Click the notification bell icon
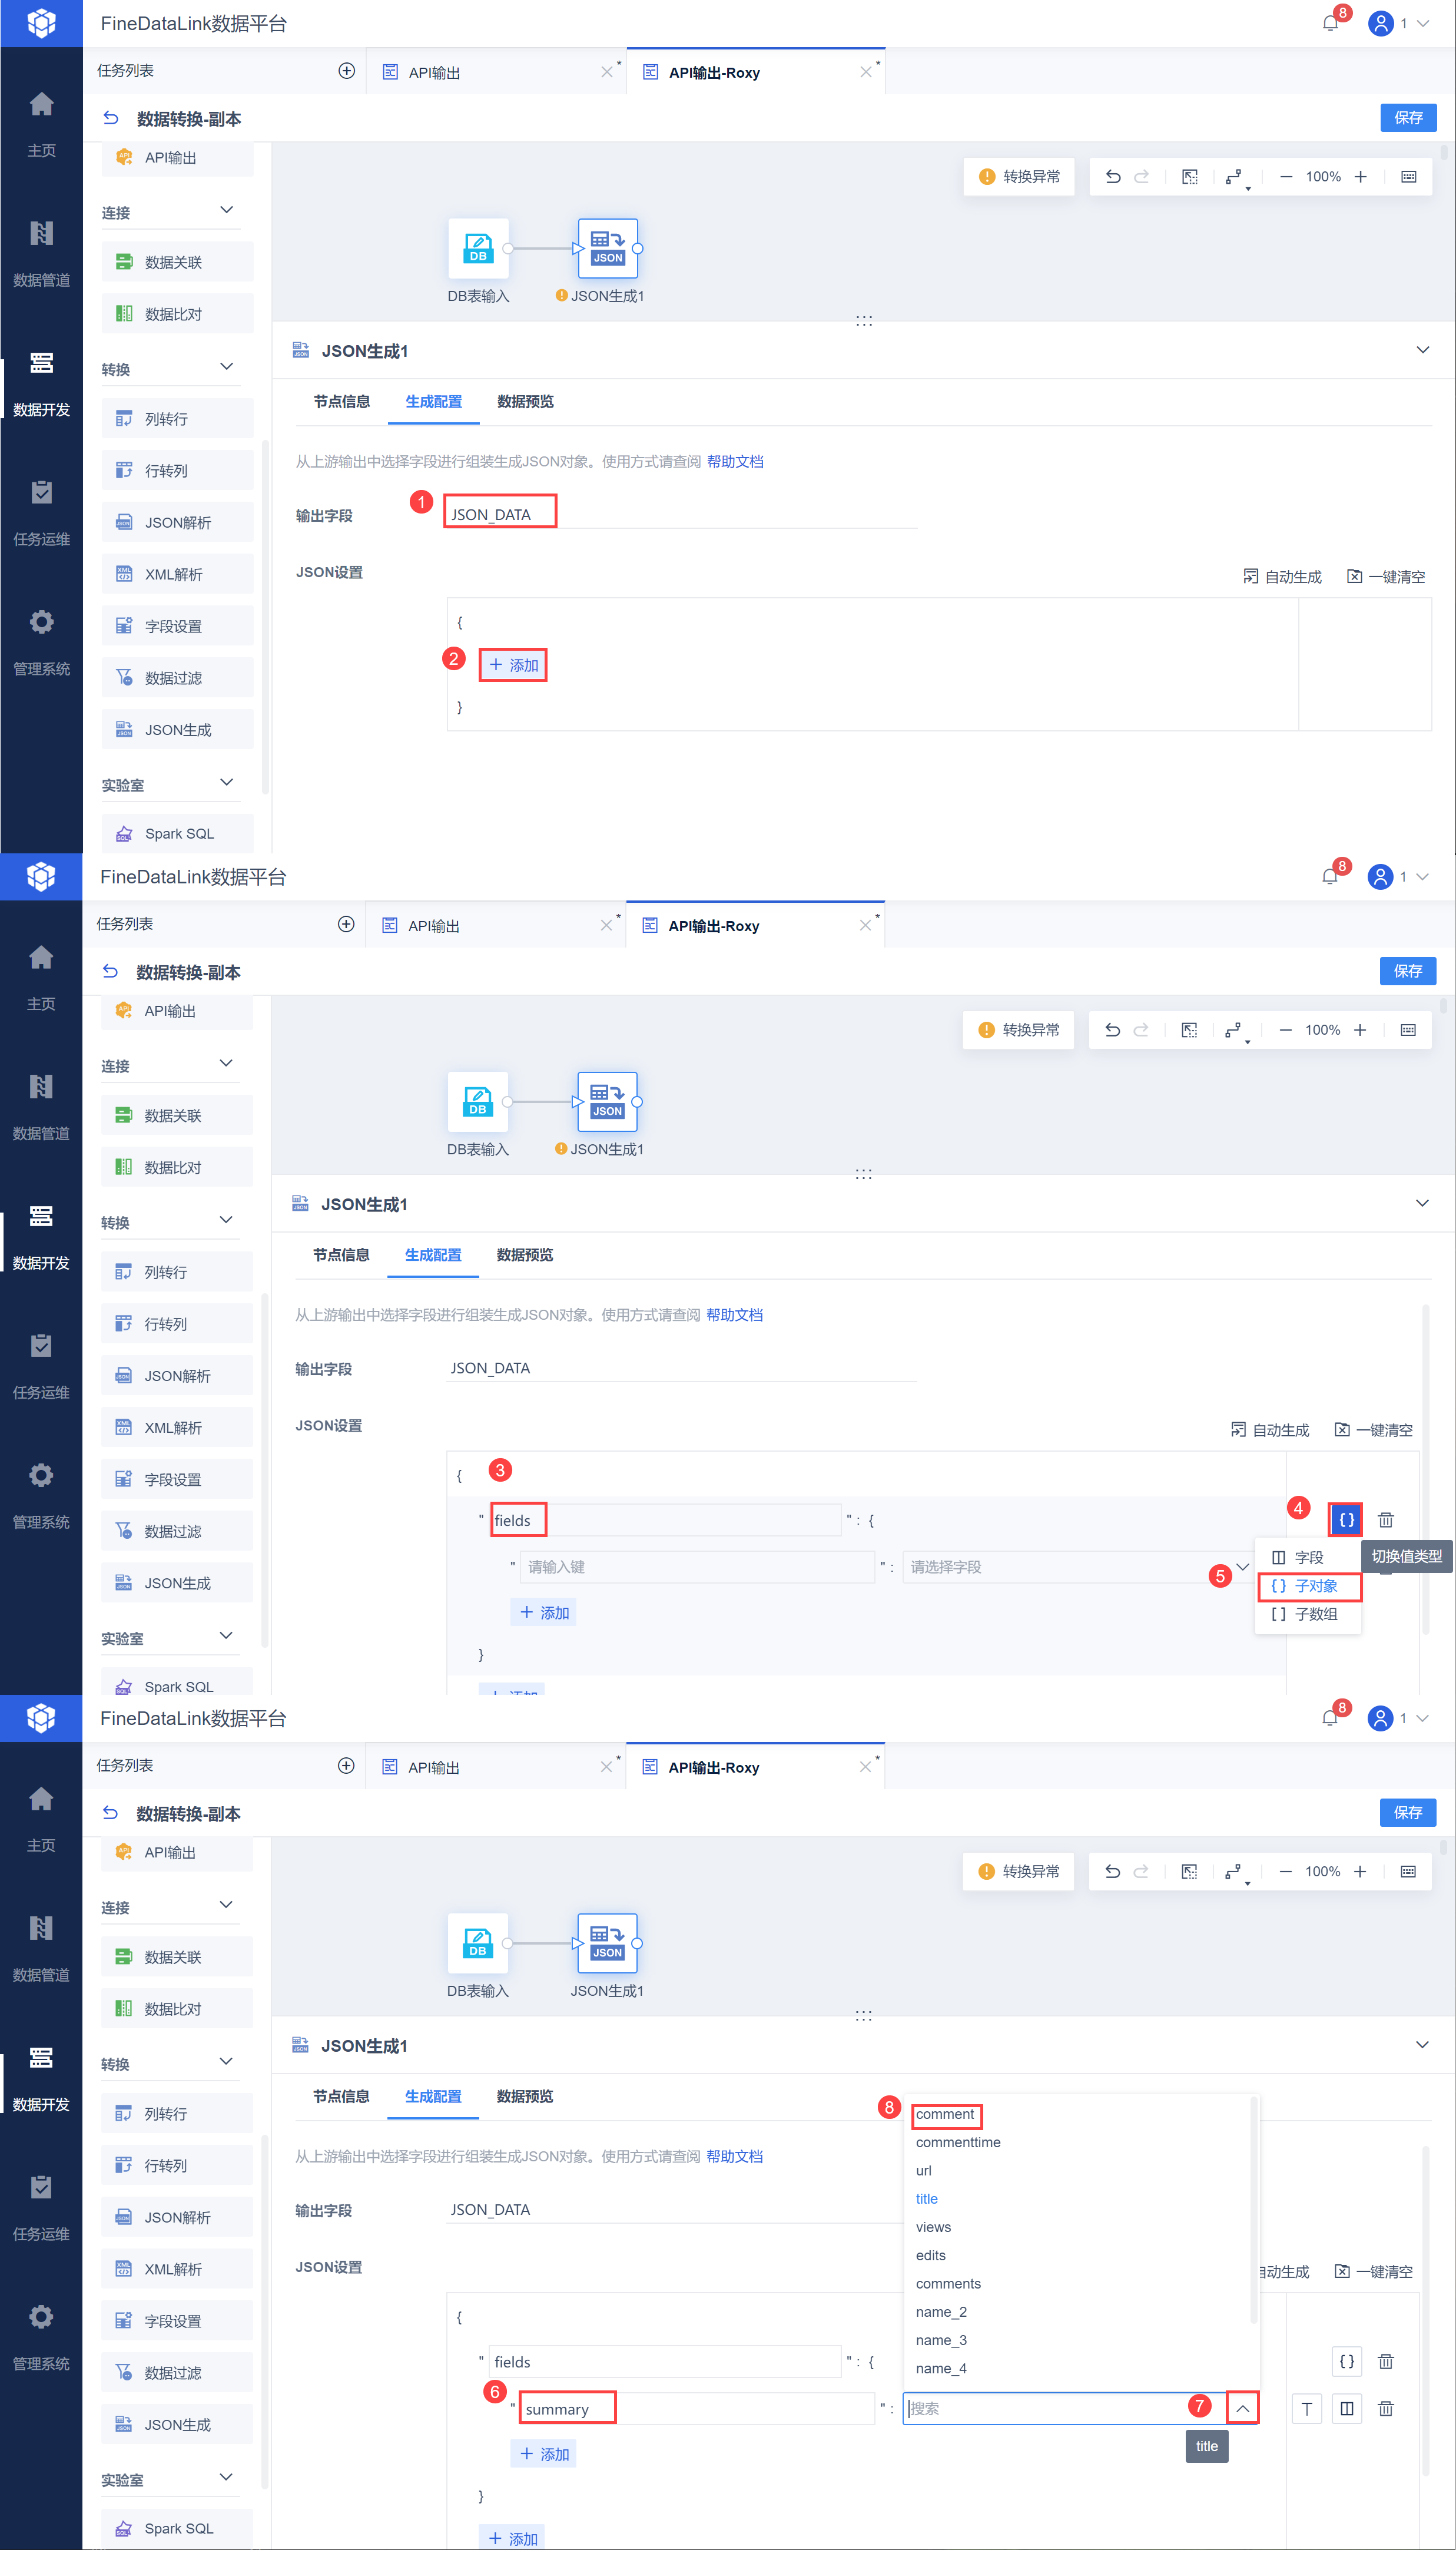 [1329, 23]
